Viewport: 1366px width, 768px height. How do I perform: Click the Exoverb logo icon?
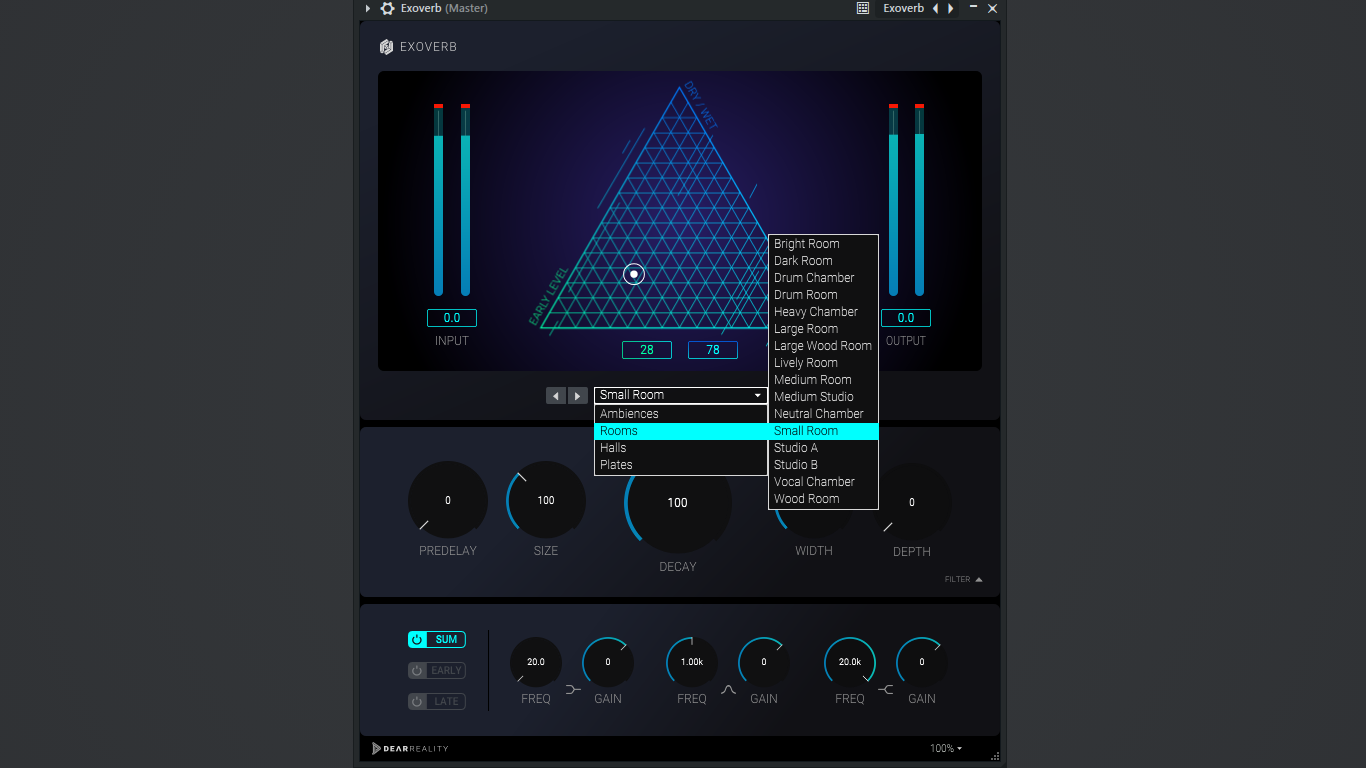click(x=386, y=47)
